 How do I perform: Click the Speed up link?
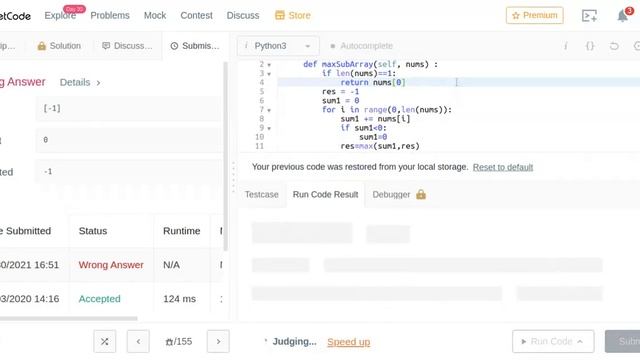pos(349,342)
